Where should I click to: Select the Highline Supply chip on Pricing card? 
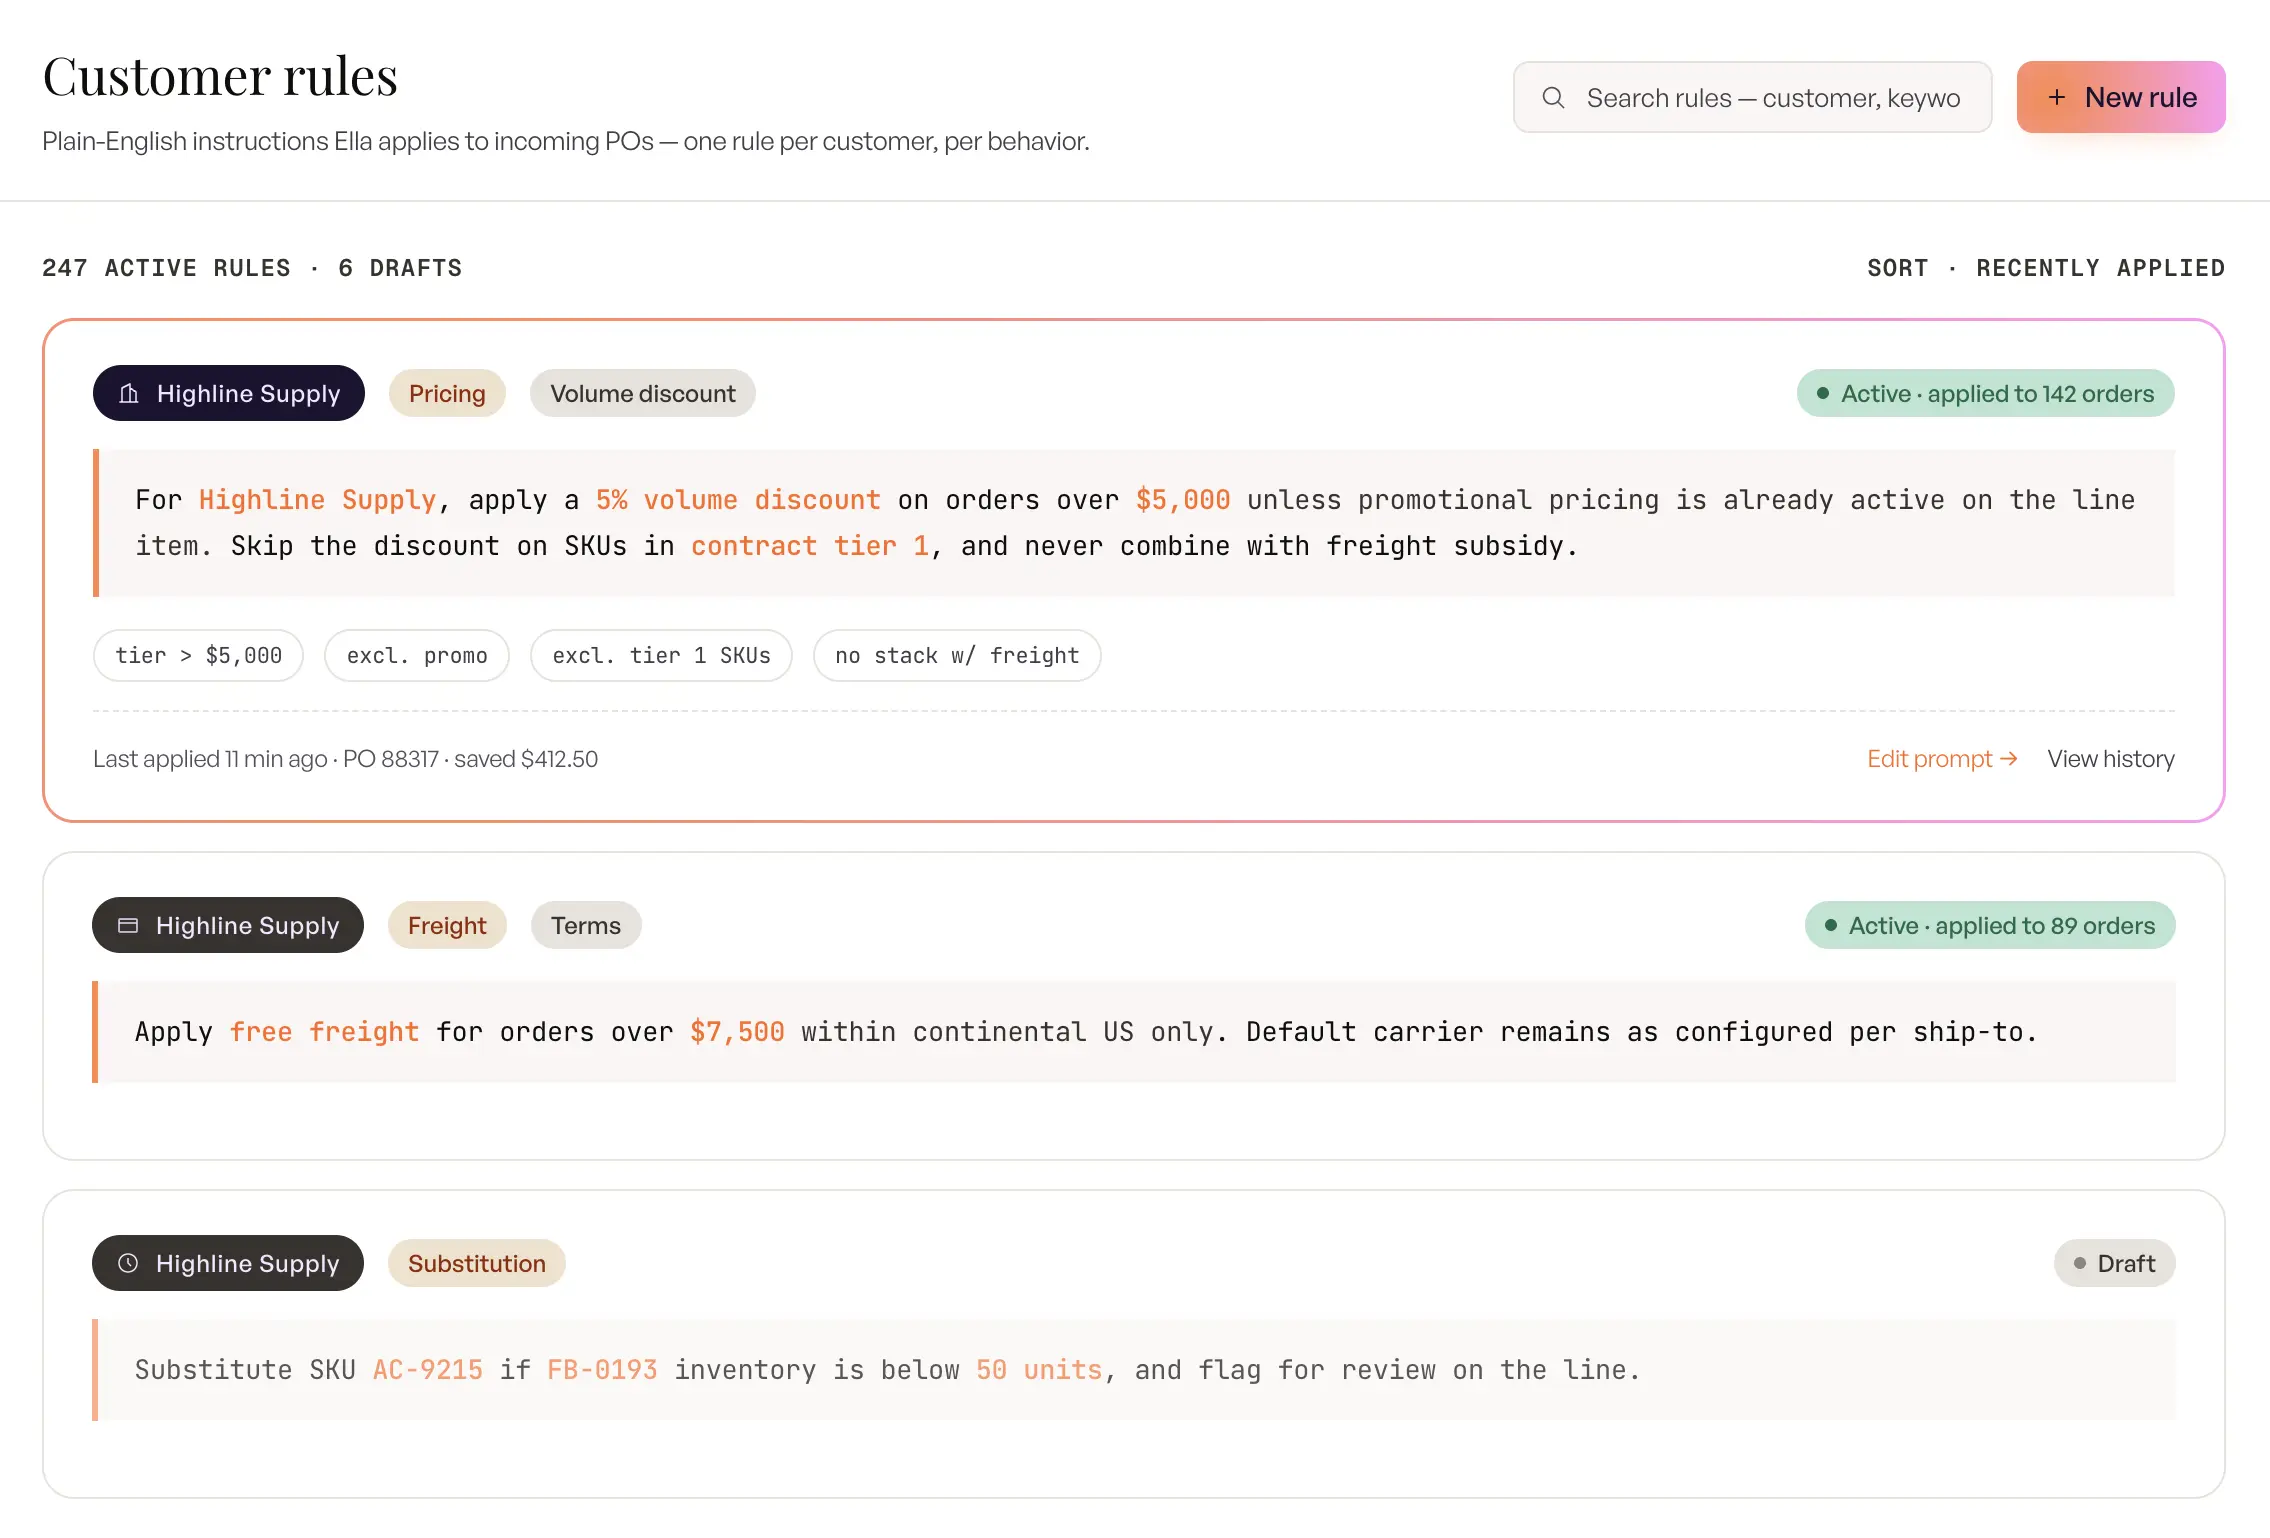228,393
